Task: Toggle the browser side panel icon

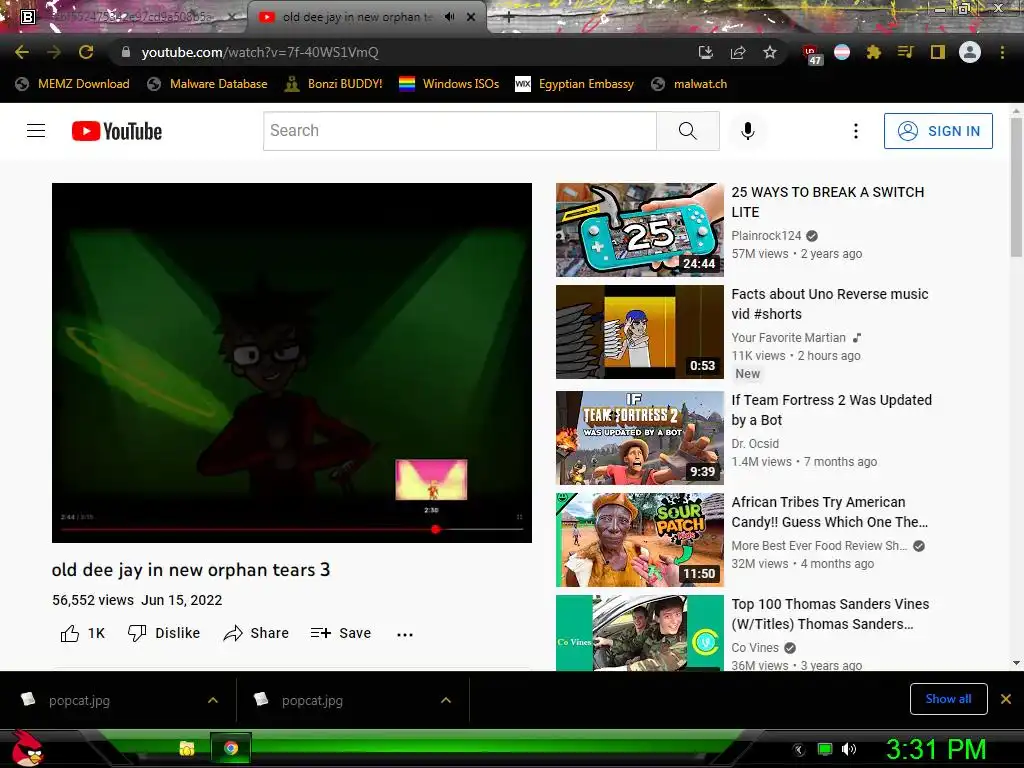Action: pos(937,52)
